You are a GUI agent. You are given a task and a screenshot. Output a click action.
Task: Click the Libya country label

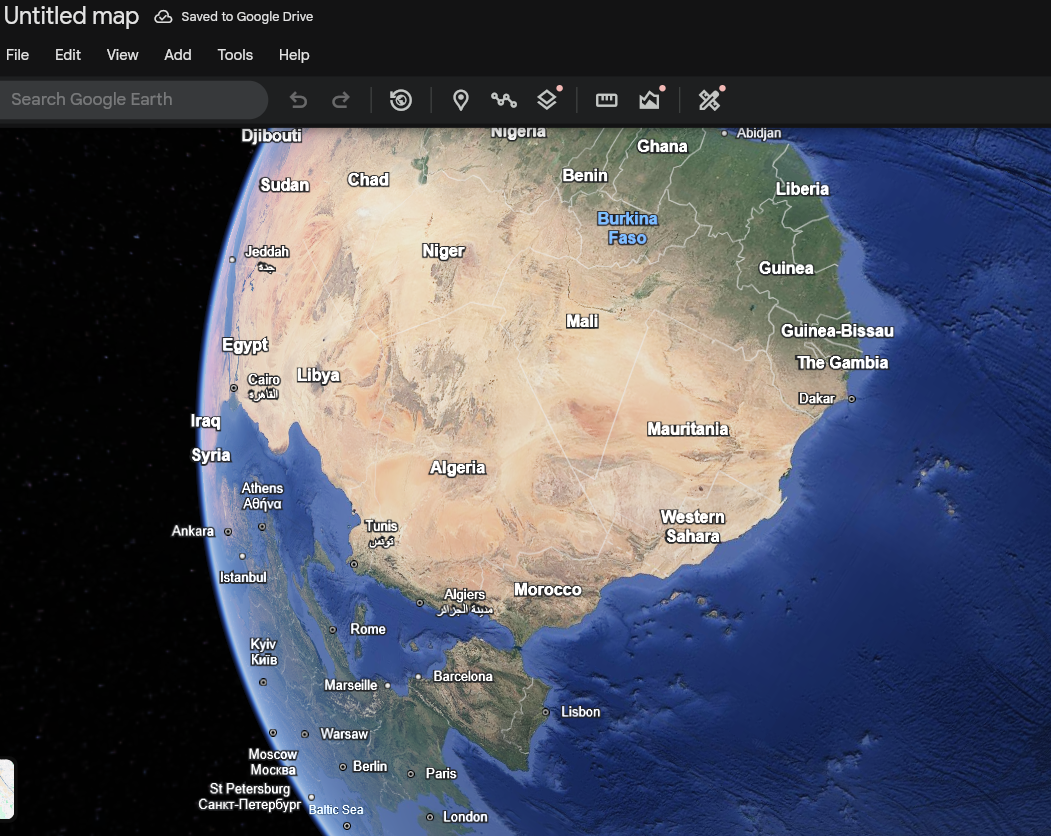[318, 375]
